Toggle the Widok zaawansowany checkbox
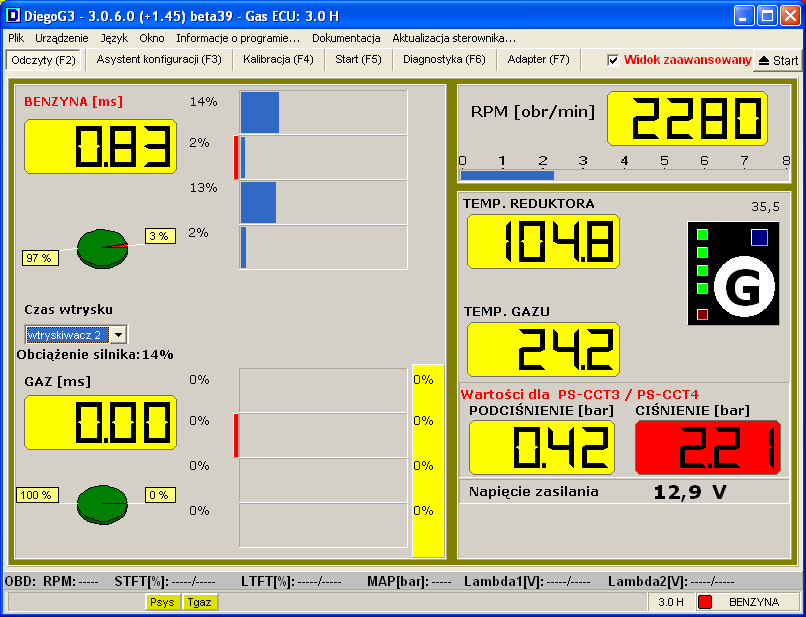The image size is (806, 617). click(x=613, y=60)
